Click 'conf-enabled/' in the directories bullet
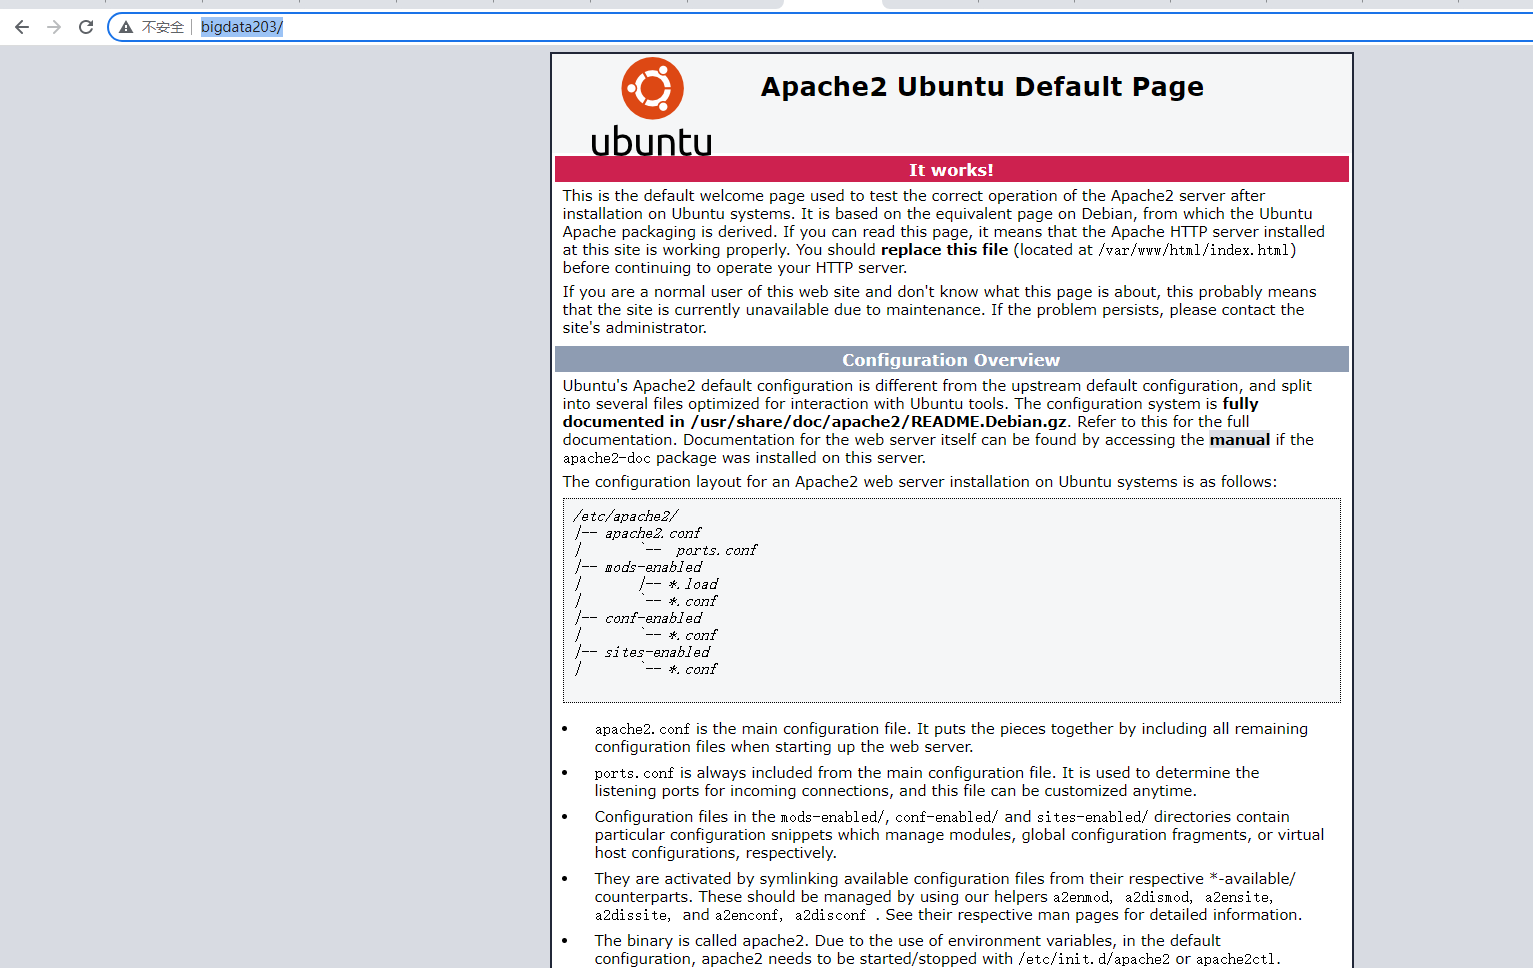The height and width of the screenshot is (968, 1533). [x=946, y=817]
